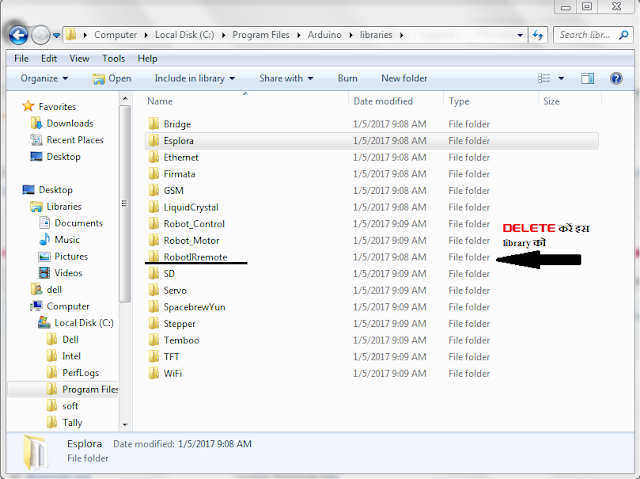Open the View menu
This screenshot has height=479, width=640.
pyautogui.click(x=79, y=59)
